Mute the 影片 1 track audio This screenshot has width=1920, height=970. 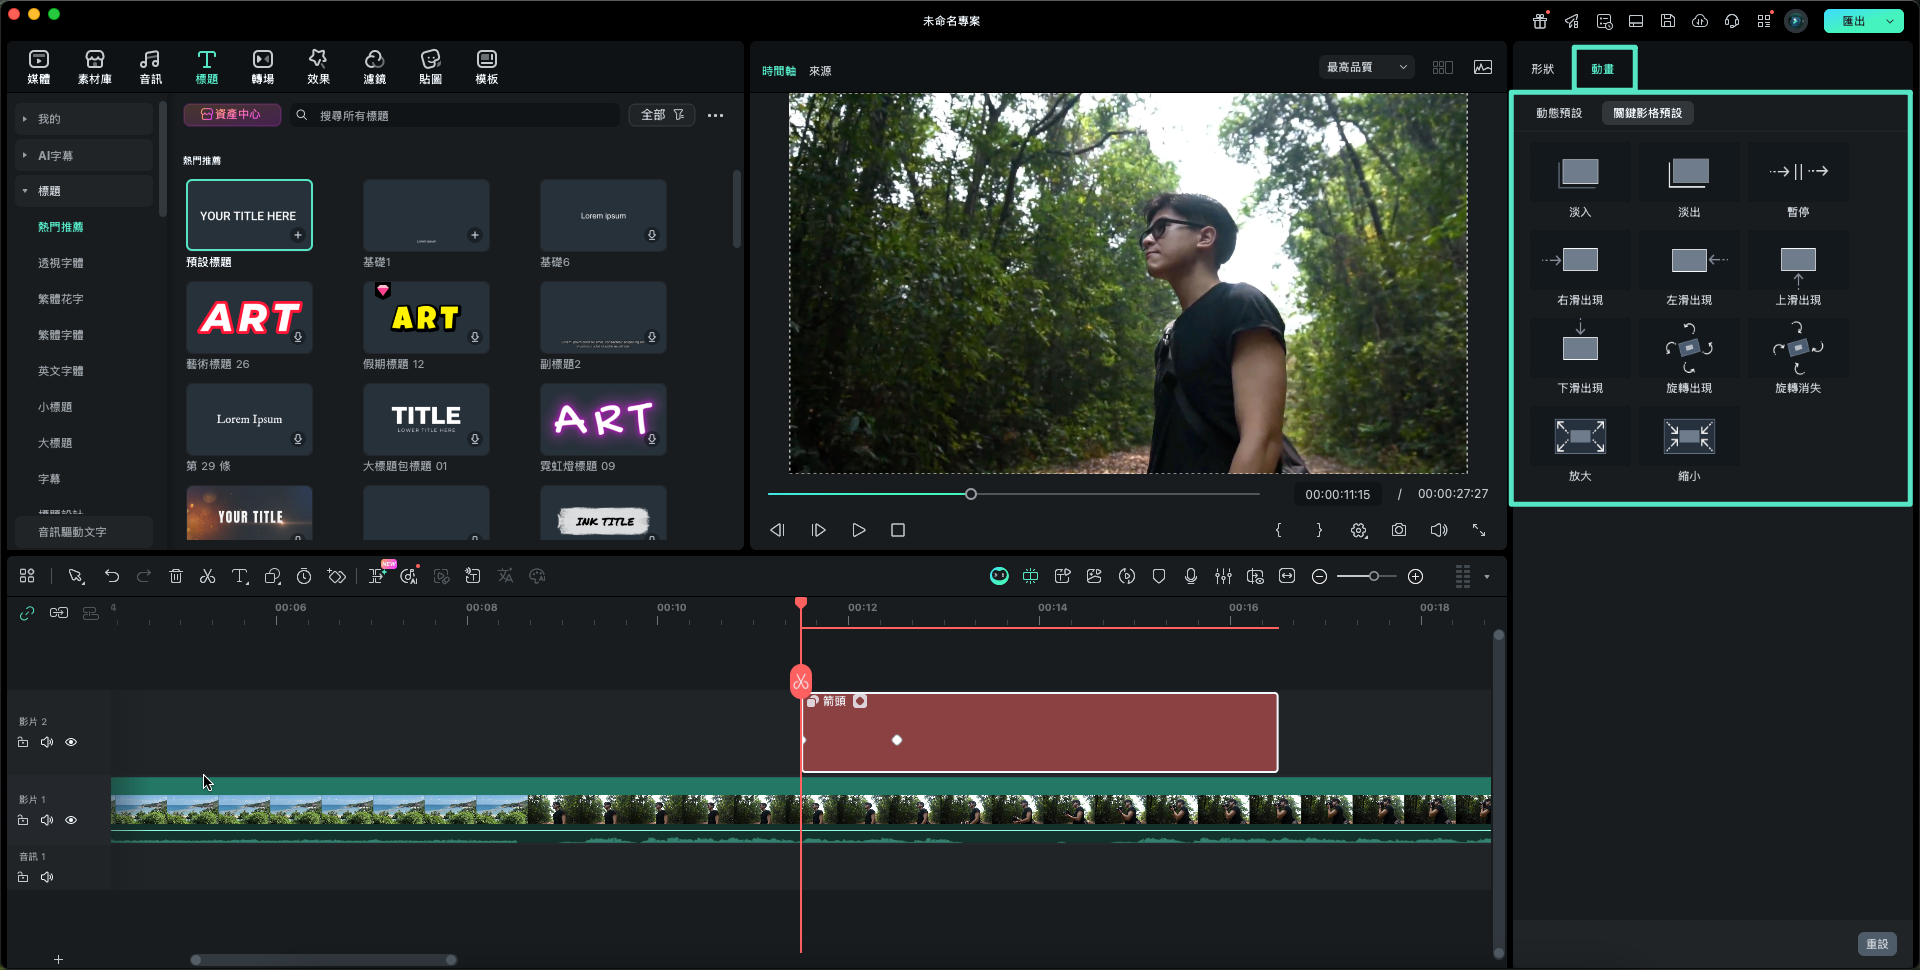(x=47, y=820)
